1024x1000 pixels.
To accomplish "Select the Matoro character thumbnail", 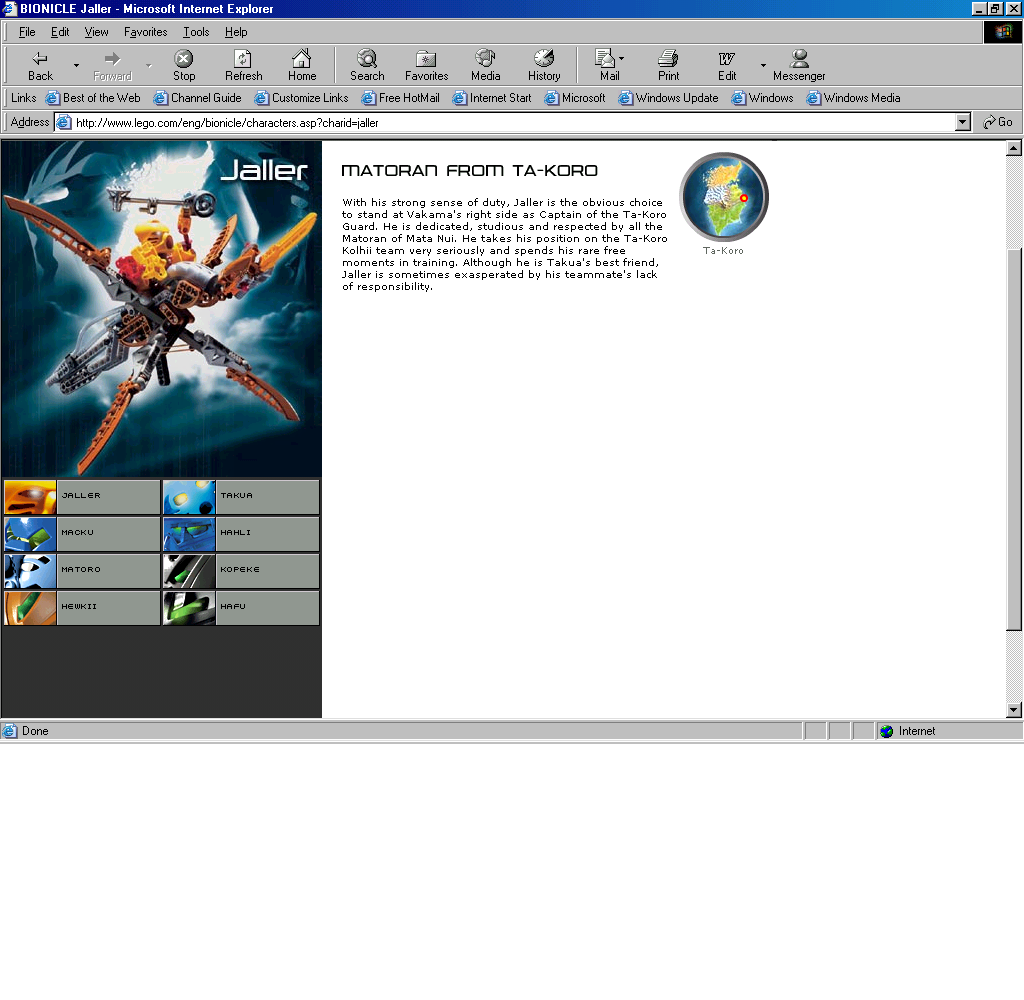I will point(30,572).
